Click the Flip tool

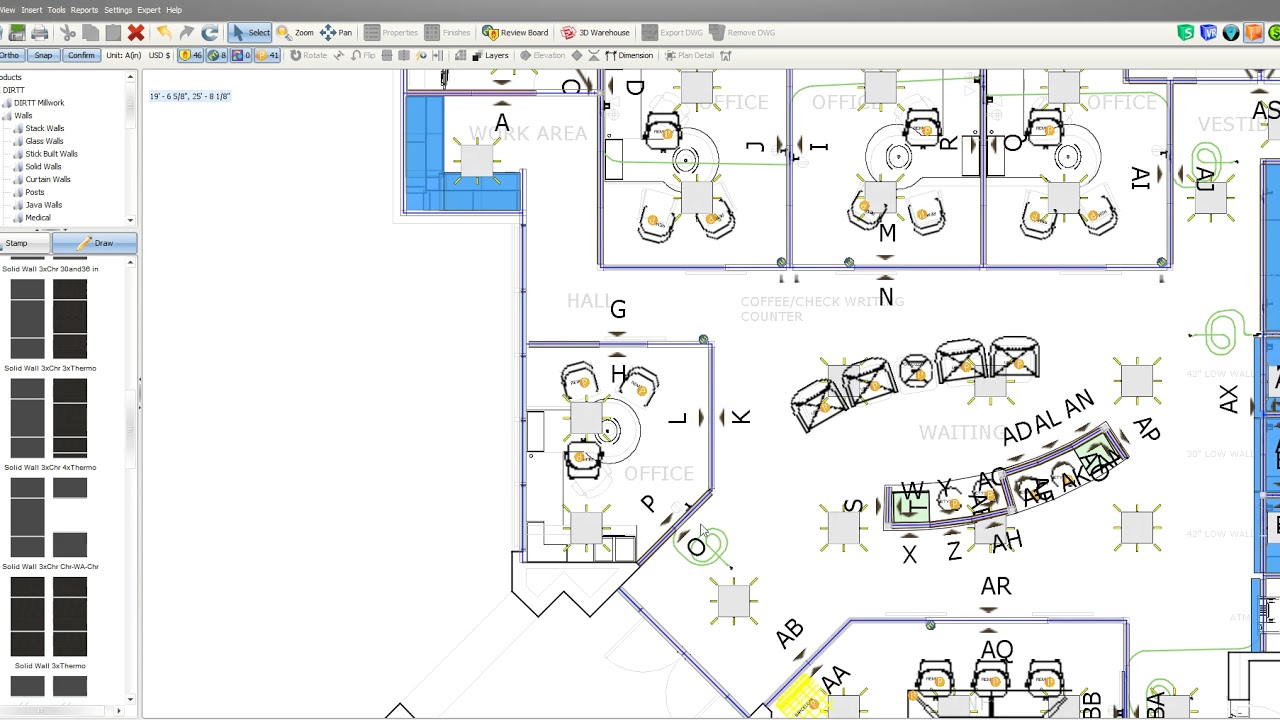362,56
